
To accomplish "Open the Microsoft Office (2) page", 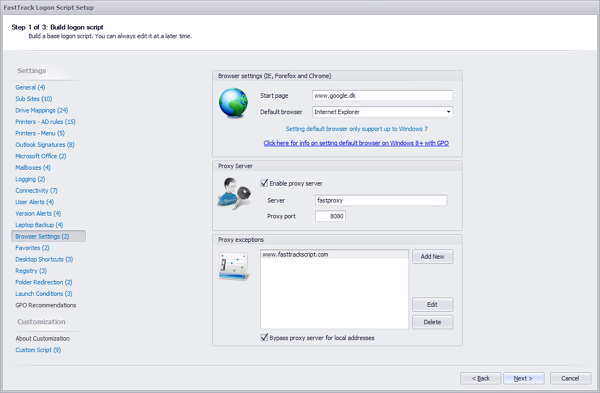I will pyautogui.click(x=41, y=156).
